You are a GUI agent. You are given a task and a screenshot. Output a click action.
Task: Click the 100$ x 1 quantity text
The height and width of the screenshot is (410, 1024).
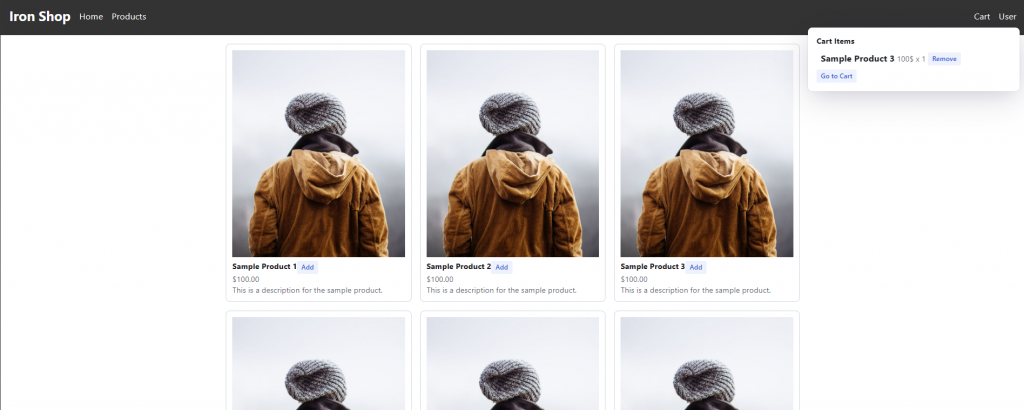(x=911, y=59)
